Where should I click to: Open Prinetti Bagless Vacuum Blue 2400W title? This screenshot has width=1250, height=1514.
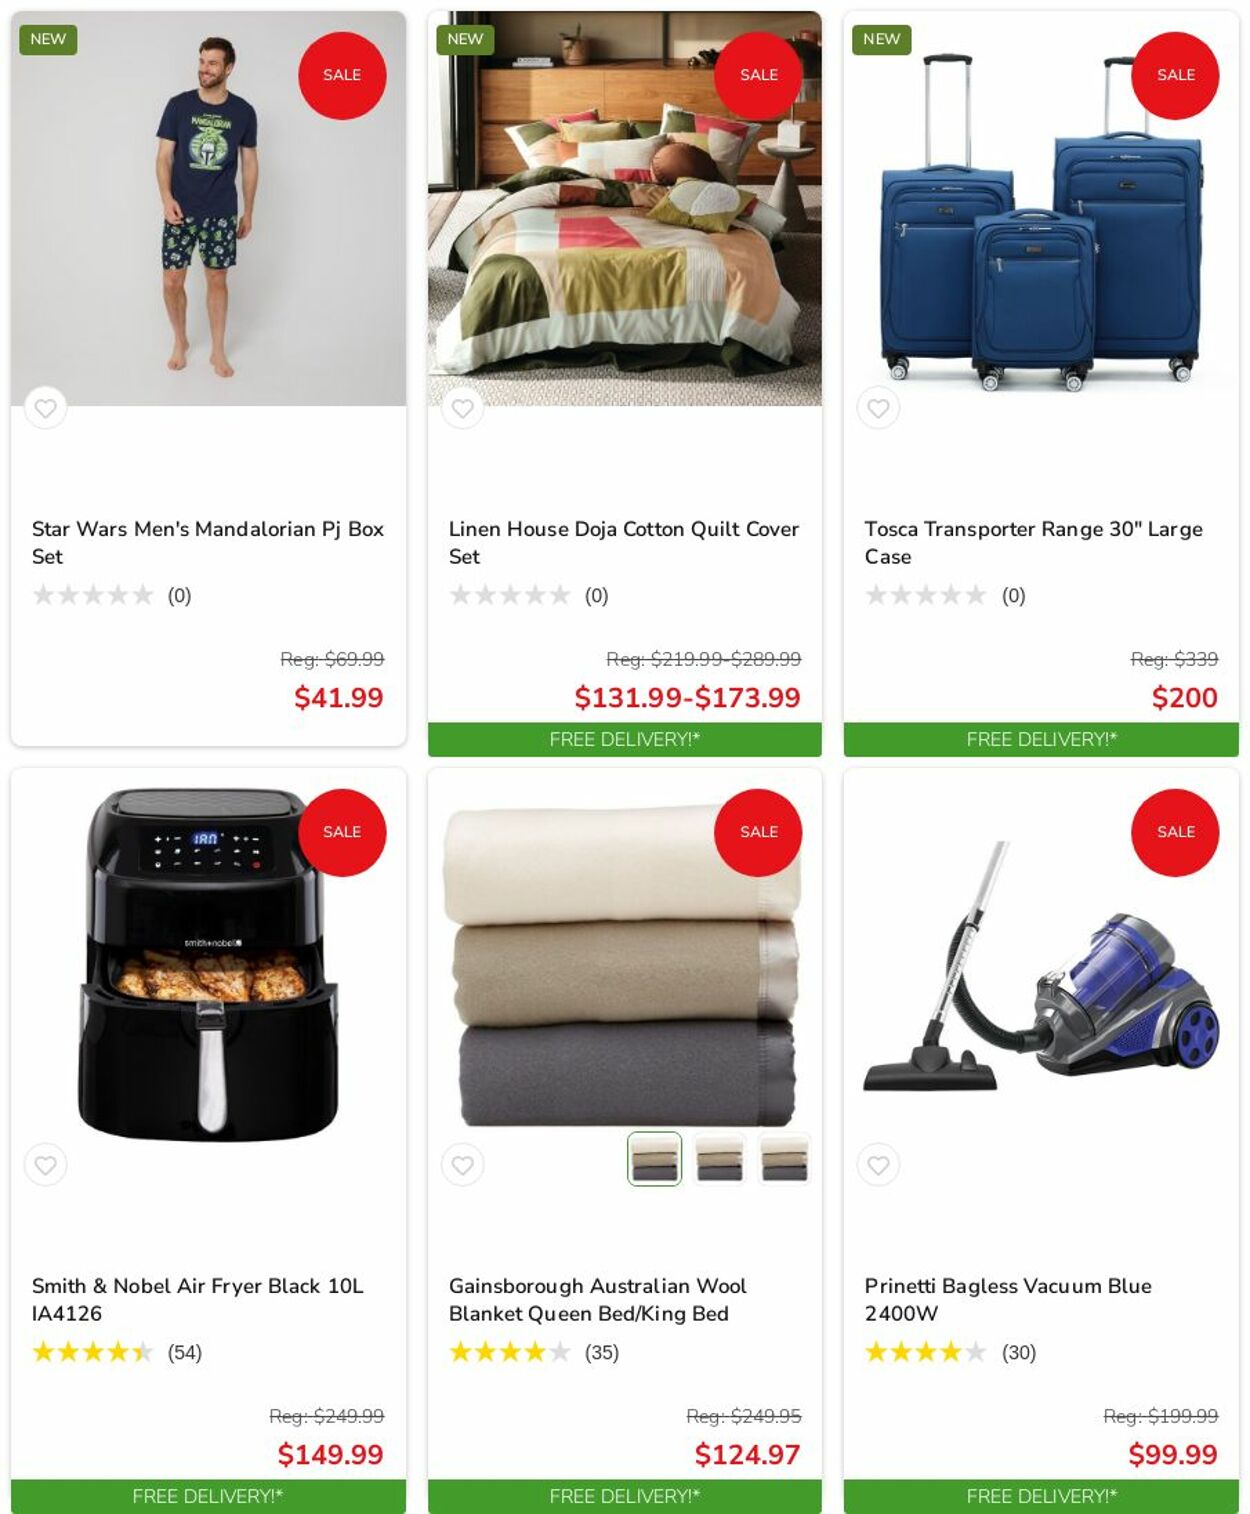[x=1008, y=1299]
